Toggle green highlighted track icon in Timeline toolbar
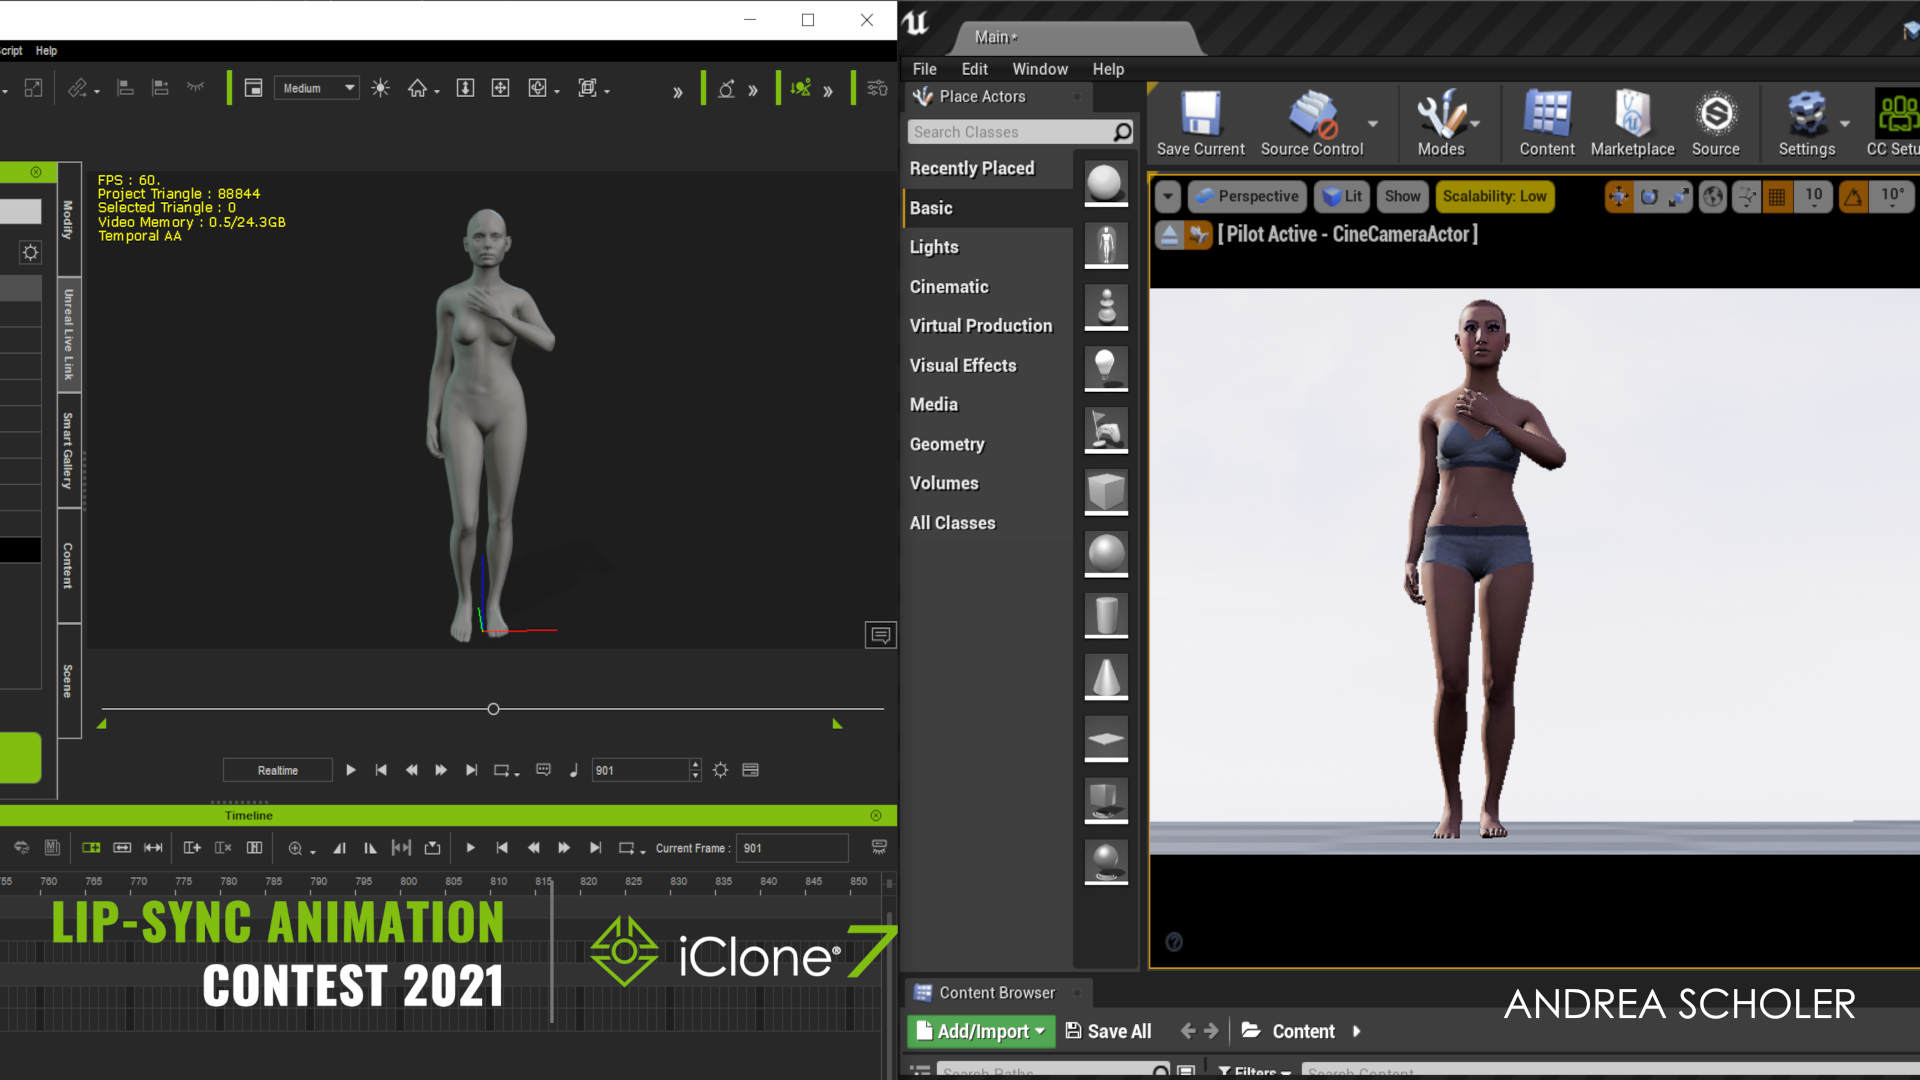 tap(91, 848)
